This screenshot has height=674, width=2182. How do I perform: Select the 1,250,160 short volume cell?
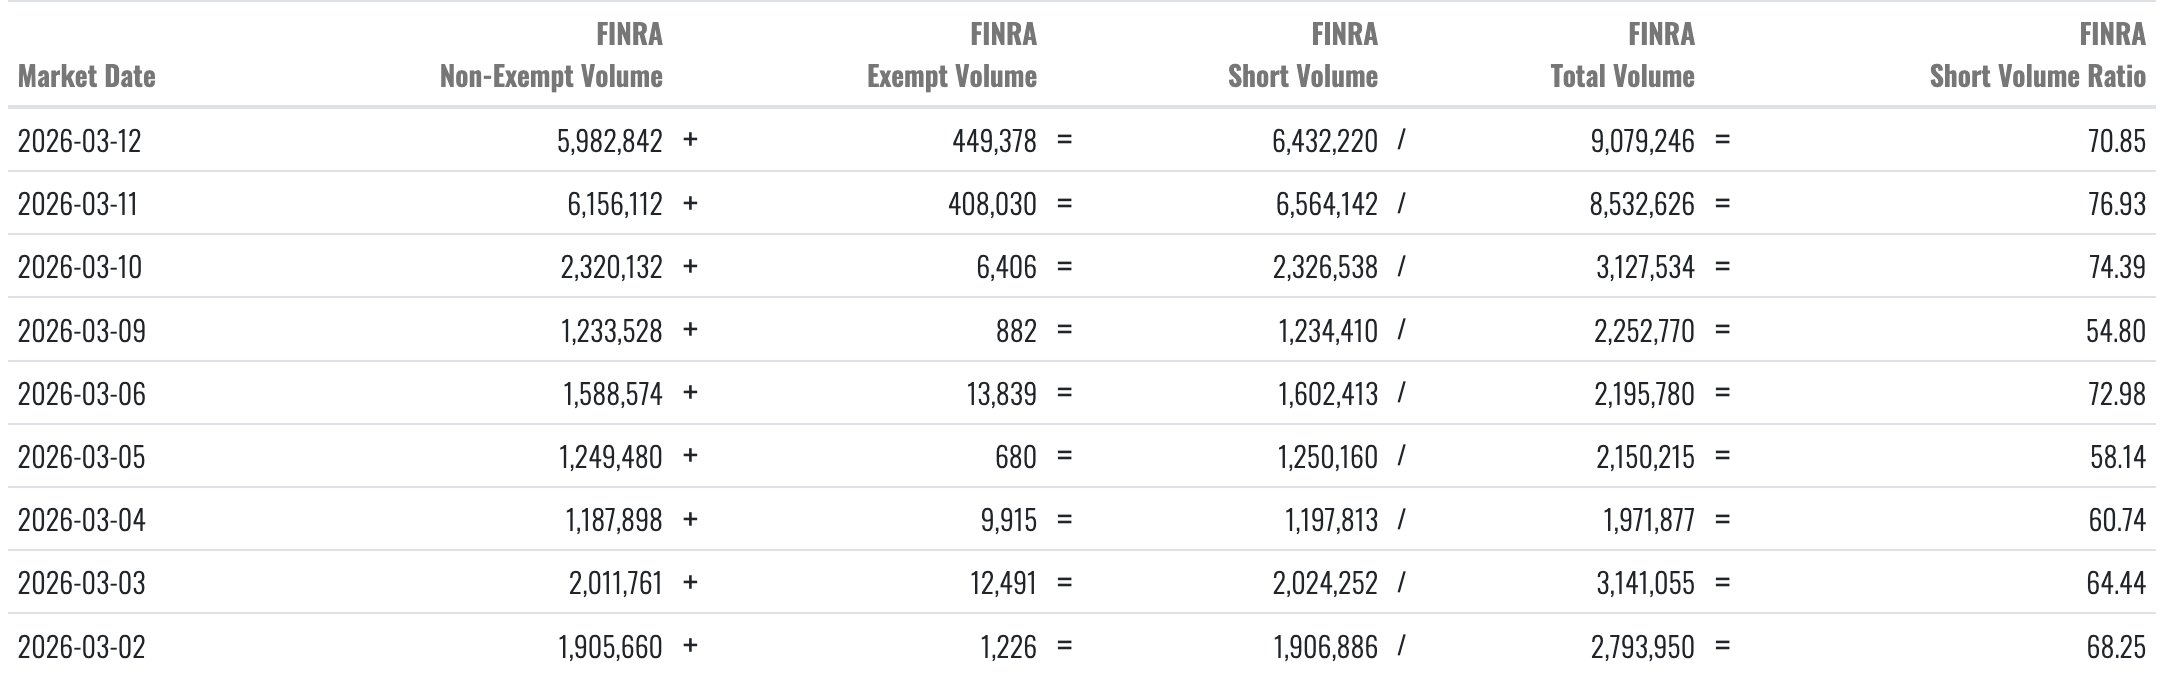pyautogui.click(x=1327, y=457)
